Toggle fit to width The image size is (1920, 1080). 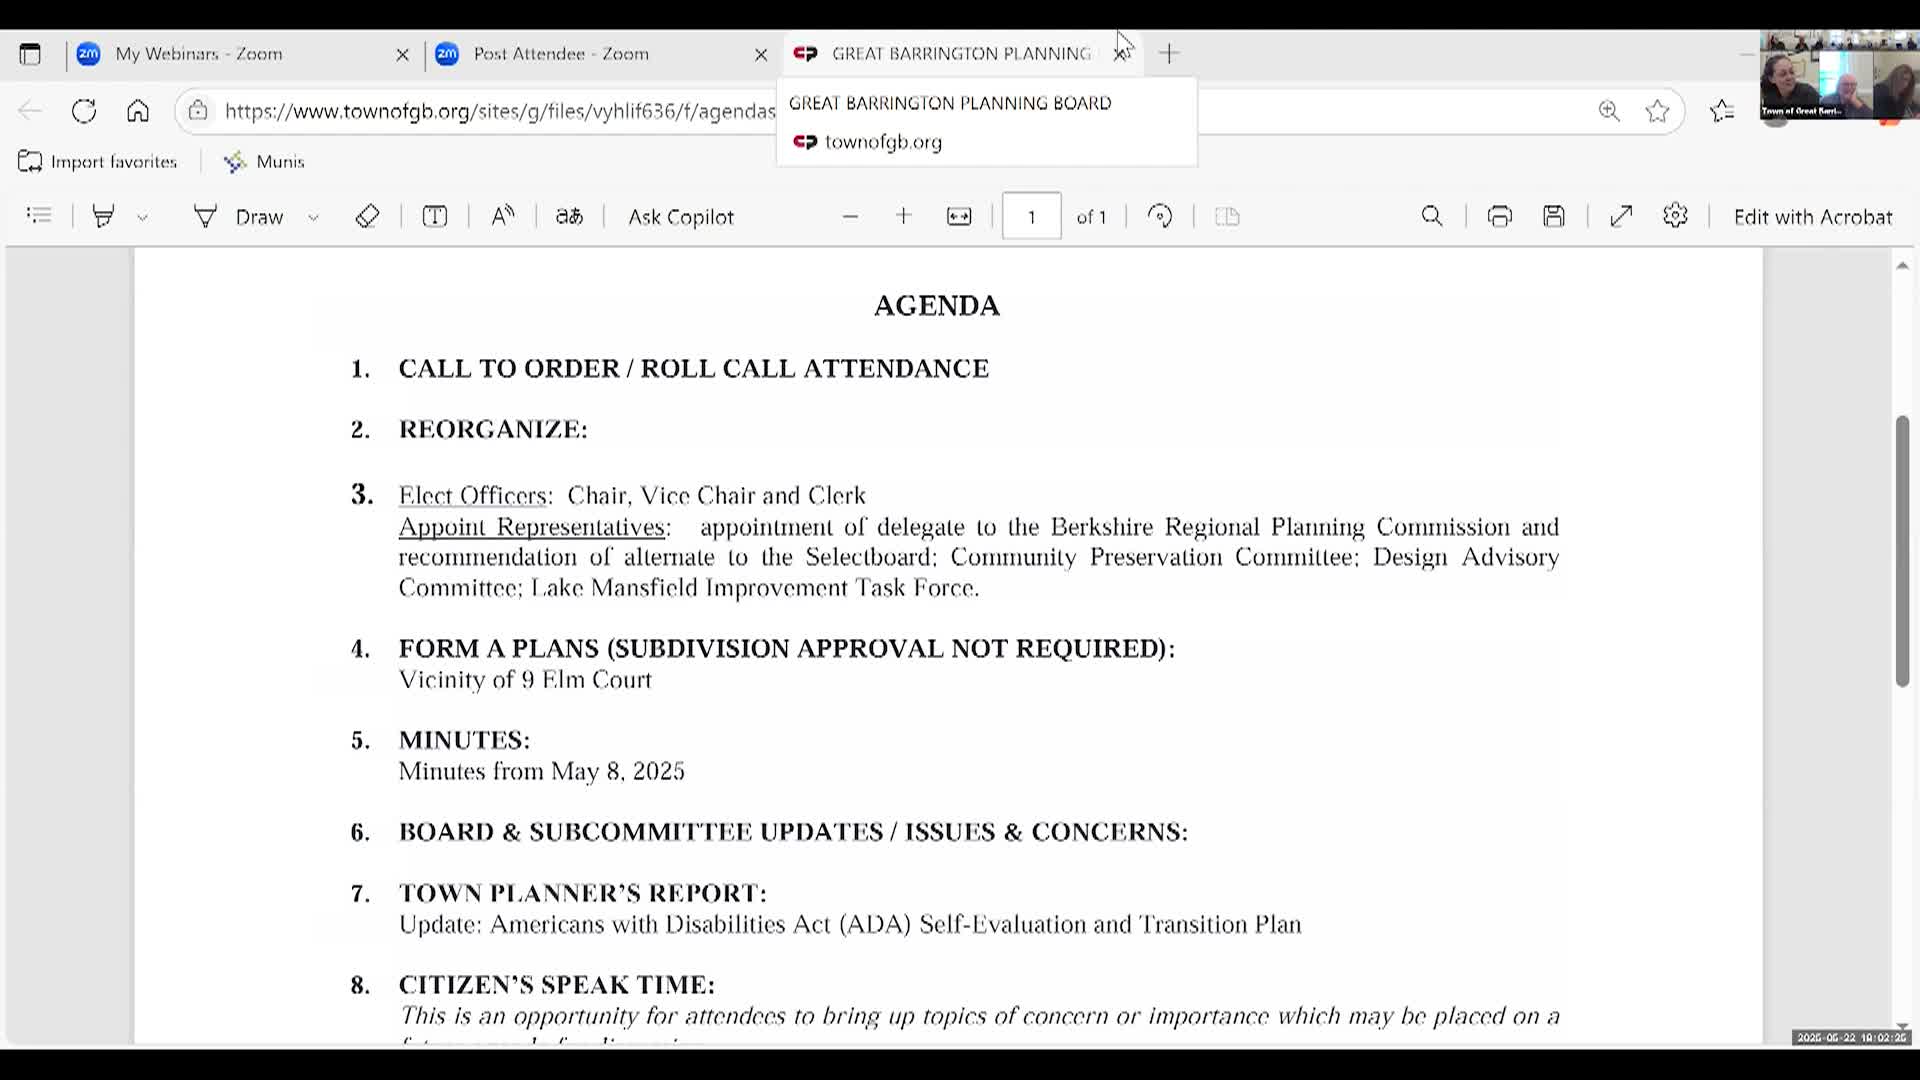pyautogui.click(x=959, y=216)
